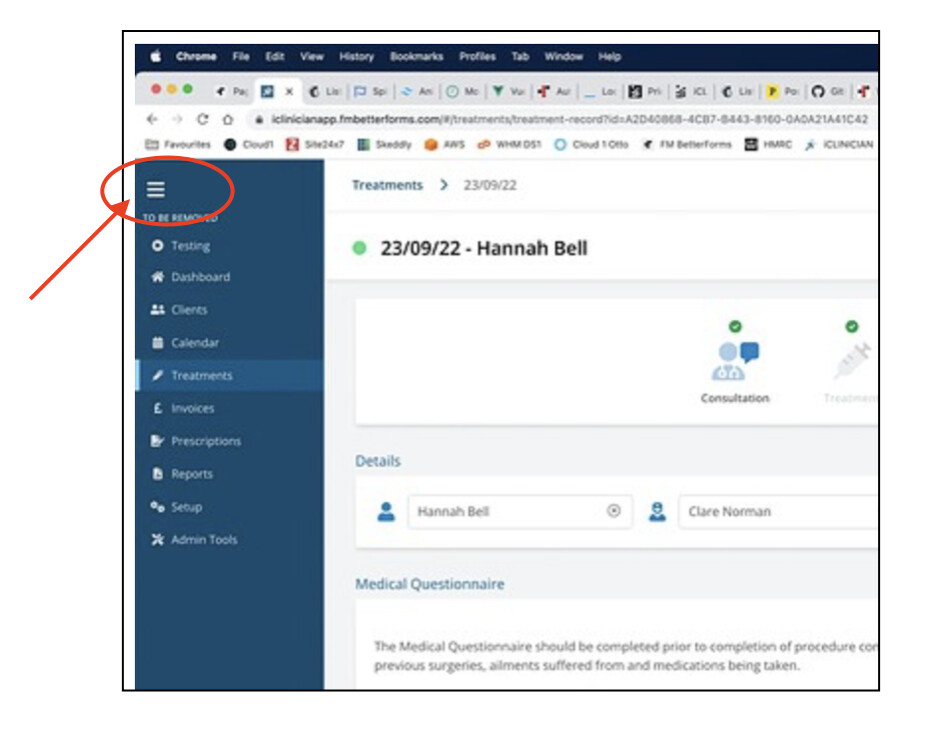Click the Hannah Bell client input field
928x738 pixels.
click(505, 511)
